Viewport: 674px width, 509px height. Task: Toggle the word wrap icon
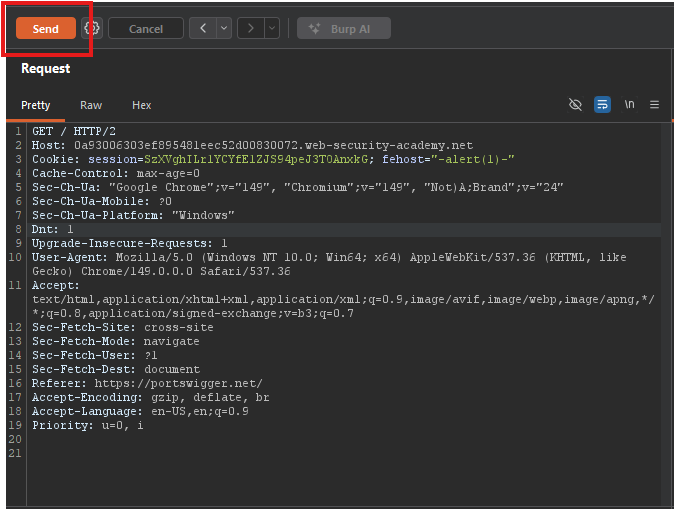click(602, 104)
